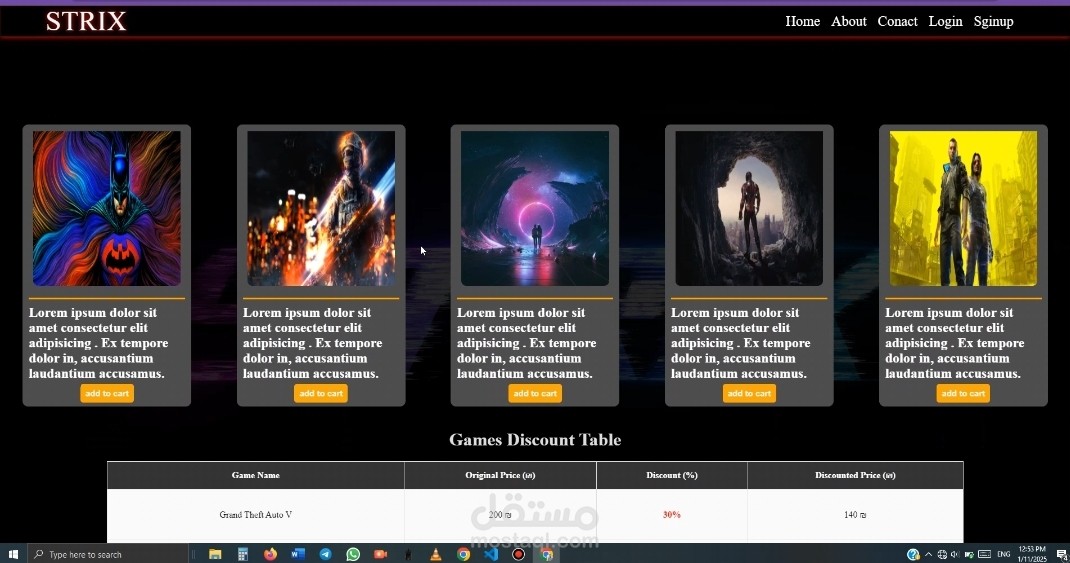Screen dimensions: 1070x563
Task: Open the volume speaker tray icon
Action: point(955,554)
